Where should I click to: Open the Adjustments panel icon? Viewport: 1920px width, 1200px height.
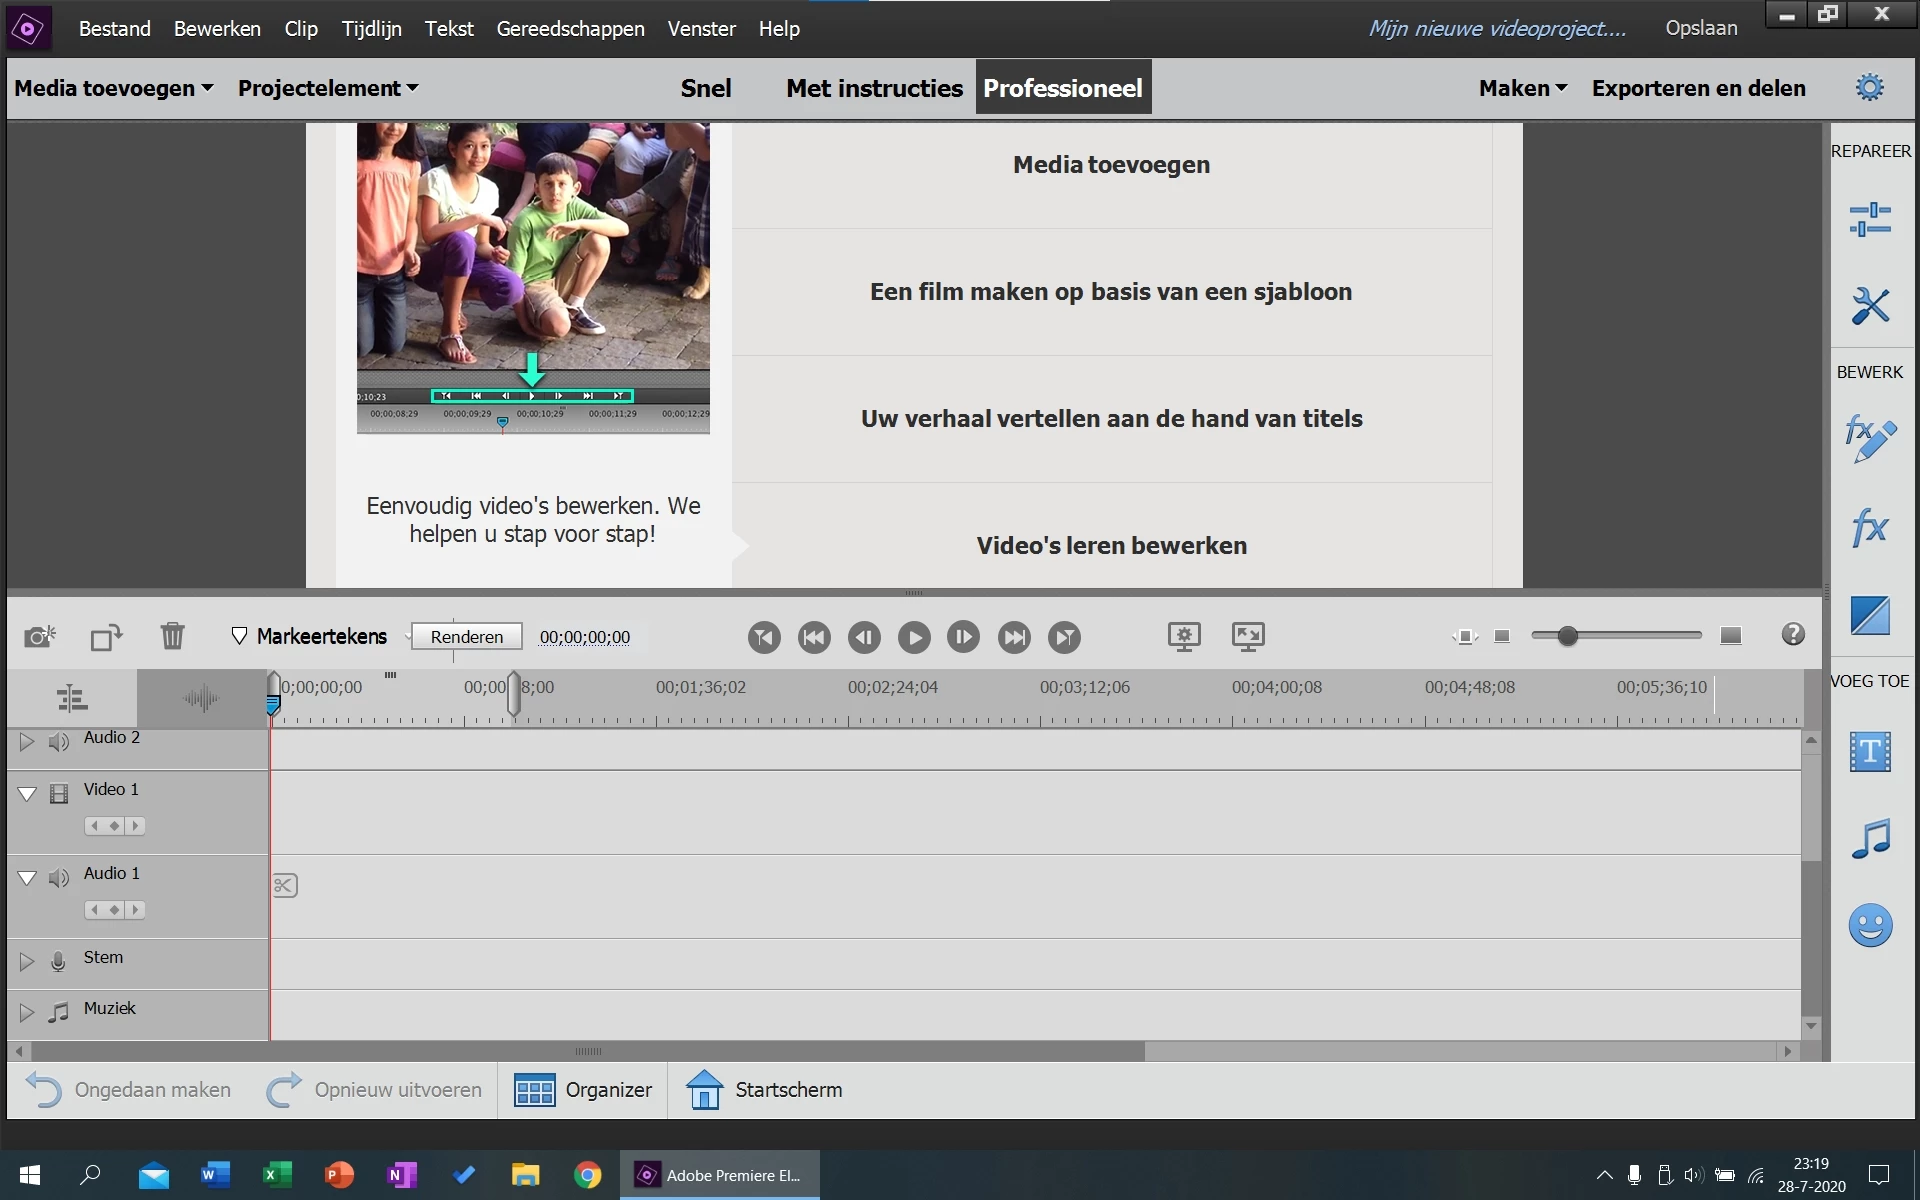point(1869,220)
